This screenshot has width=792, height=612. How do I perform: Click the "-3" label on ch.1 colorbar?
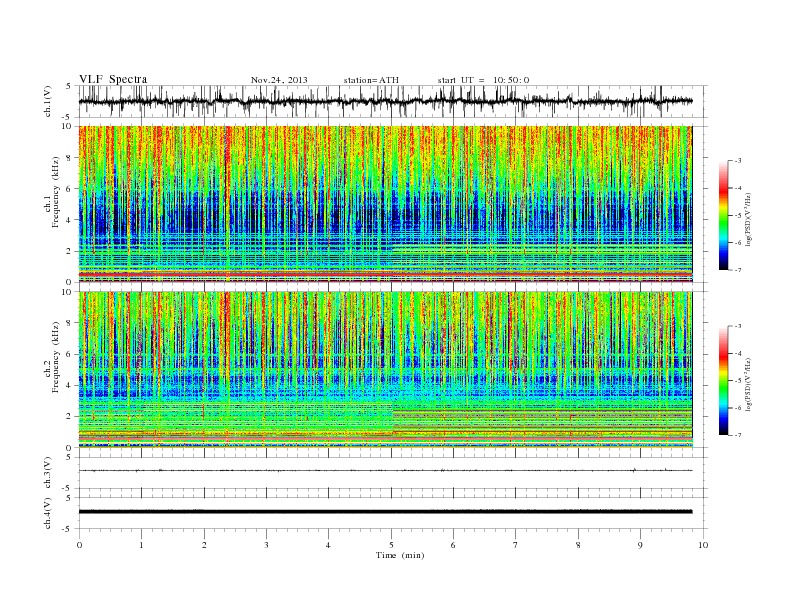click(738, 161)
